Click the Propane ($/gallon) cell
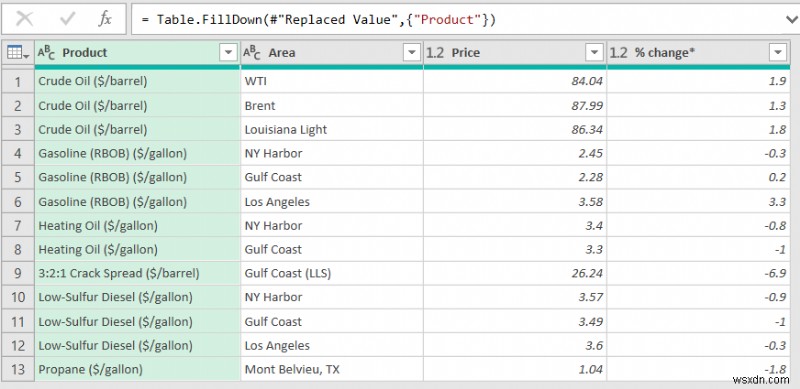The image size is (800, 389). click(138, 369)
